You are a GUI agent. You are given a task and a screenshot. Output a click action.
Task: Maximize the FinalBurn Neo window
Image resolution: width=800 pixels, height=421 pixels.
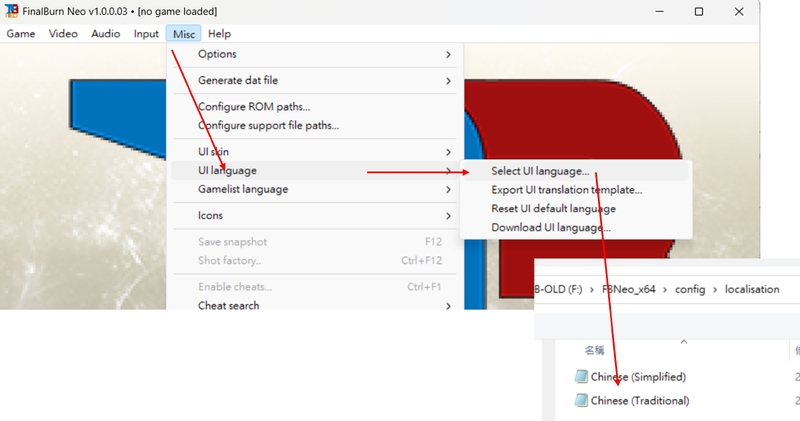[699, 11]
